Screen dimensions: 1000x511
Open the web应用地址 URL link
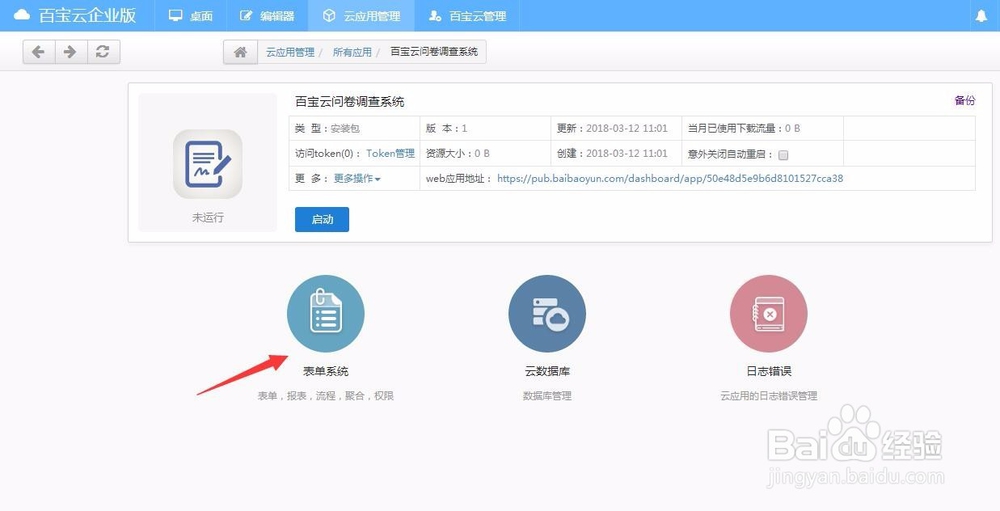pos(670,179)
